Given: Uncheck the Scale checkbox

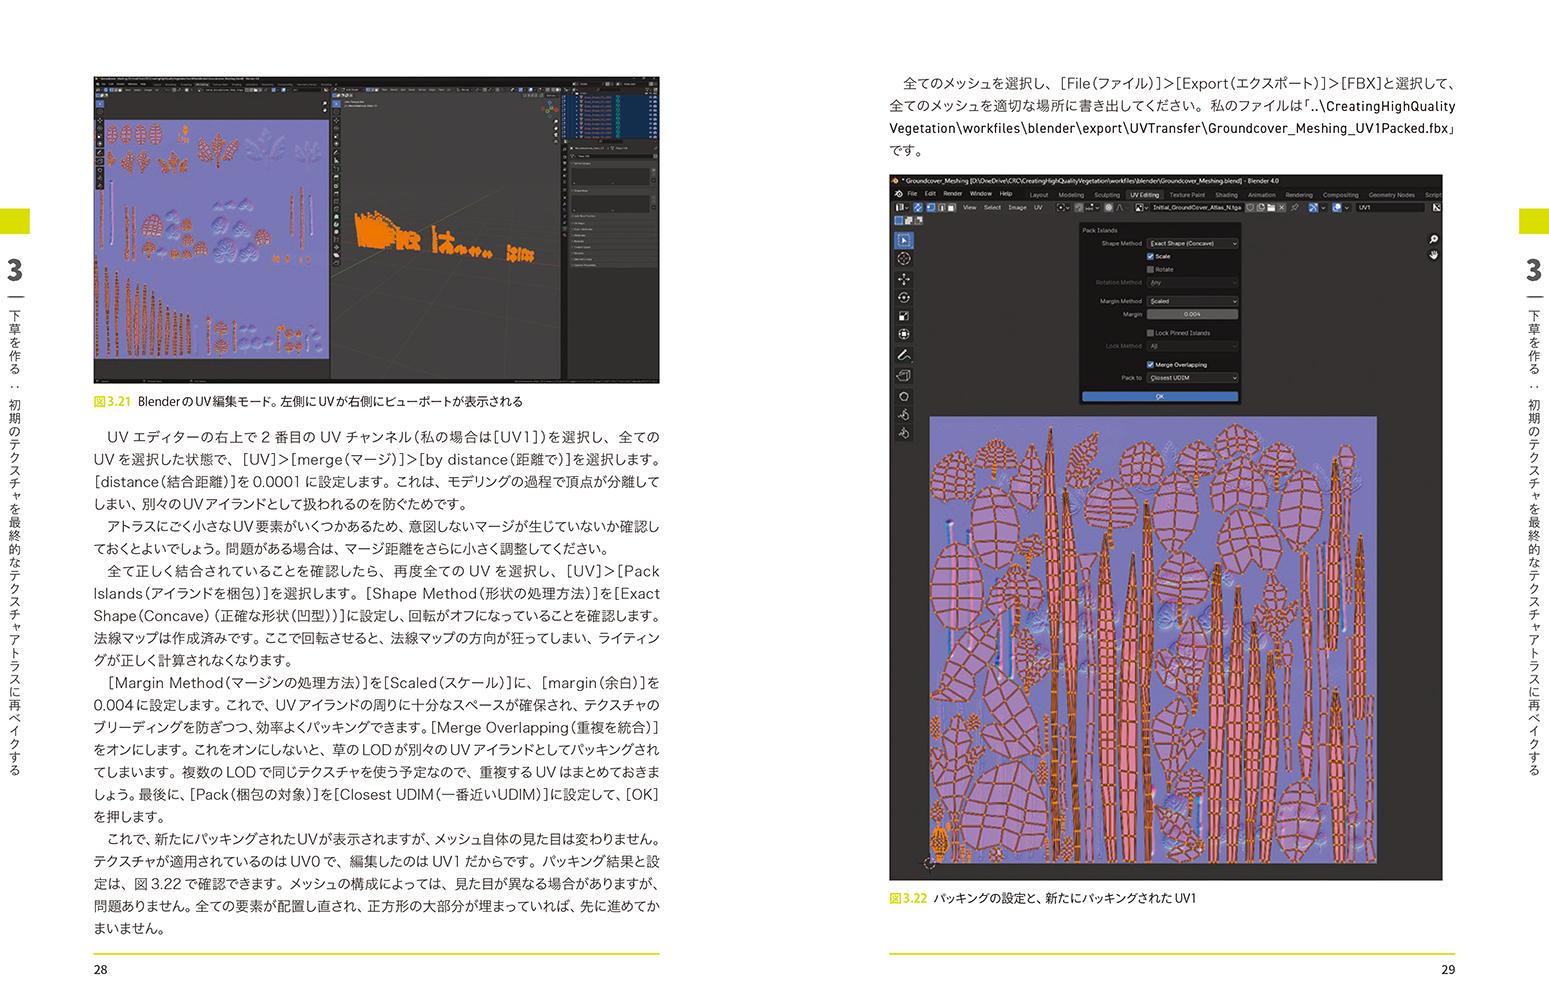Looking at the screenshot, I should [x=1150, y=256].
